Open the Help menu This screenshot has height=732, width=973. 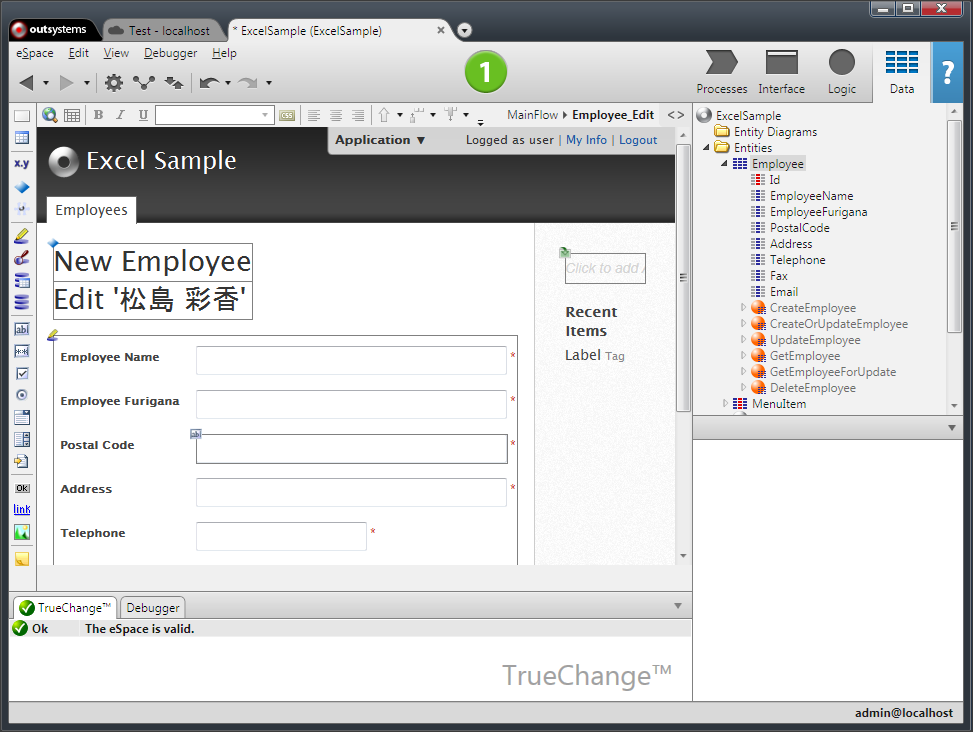[224, 53]
